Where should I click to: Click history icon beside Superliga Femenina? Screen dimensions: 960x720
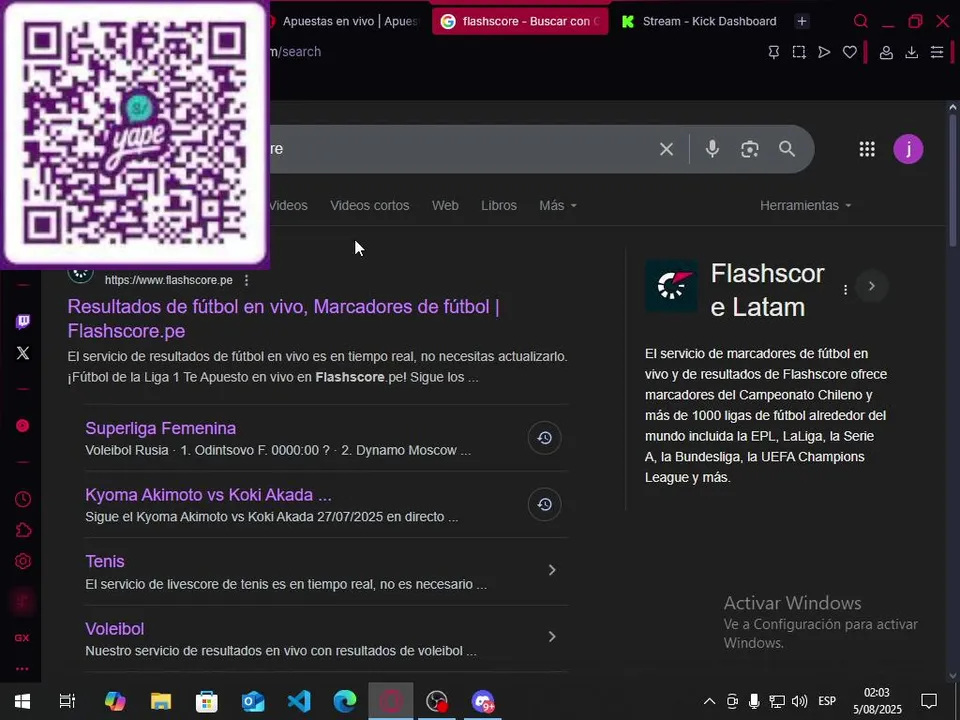544,438
